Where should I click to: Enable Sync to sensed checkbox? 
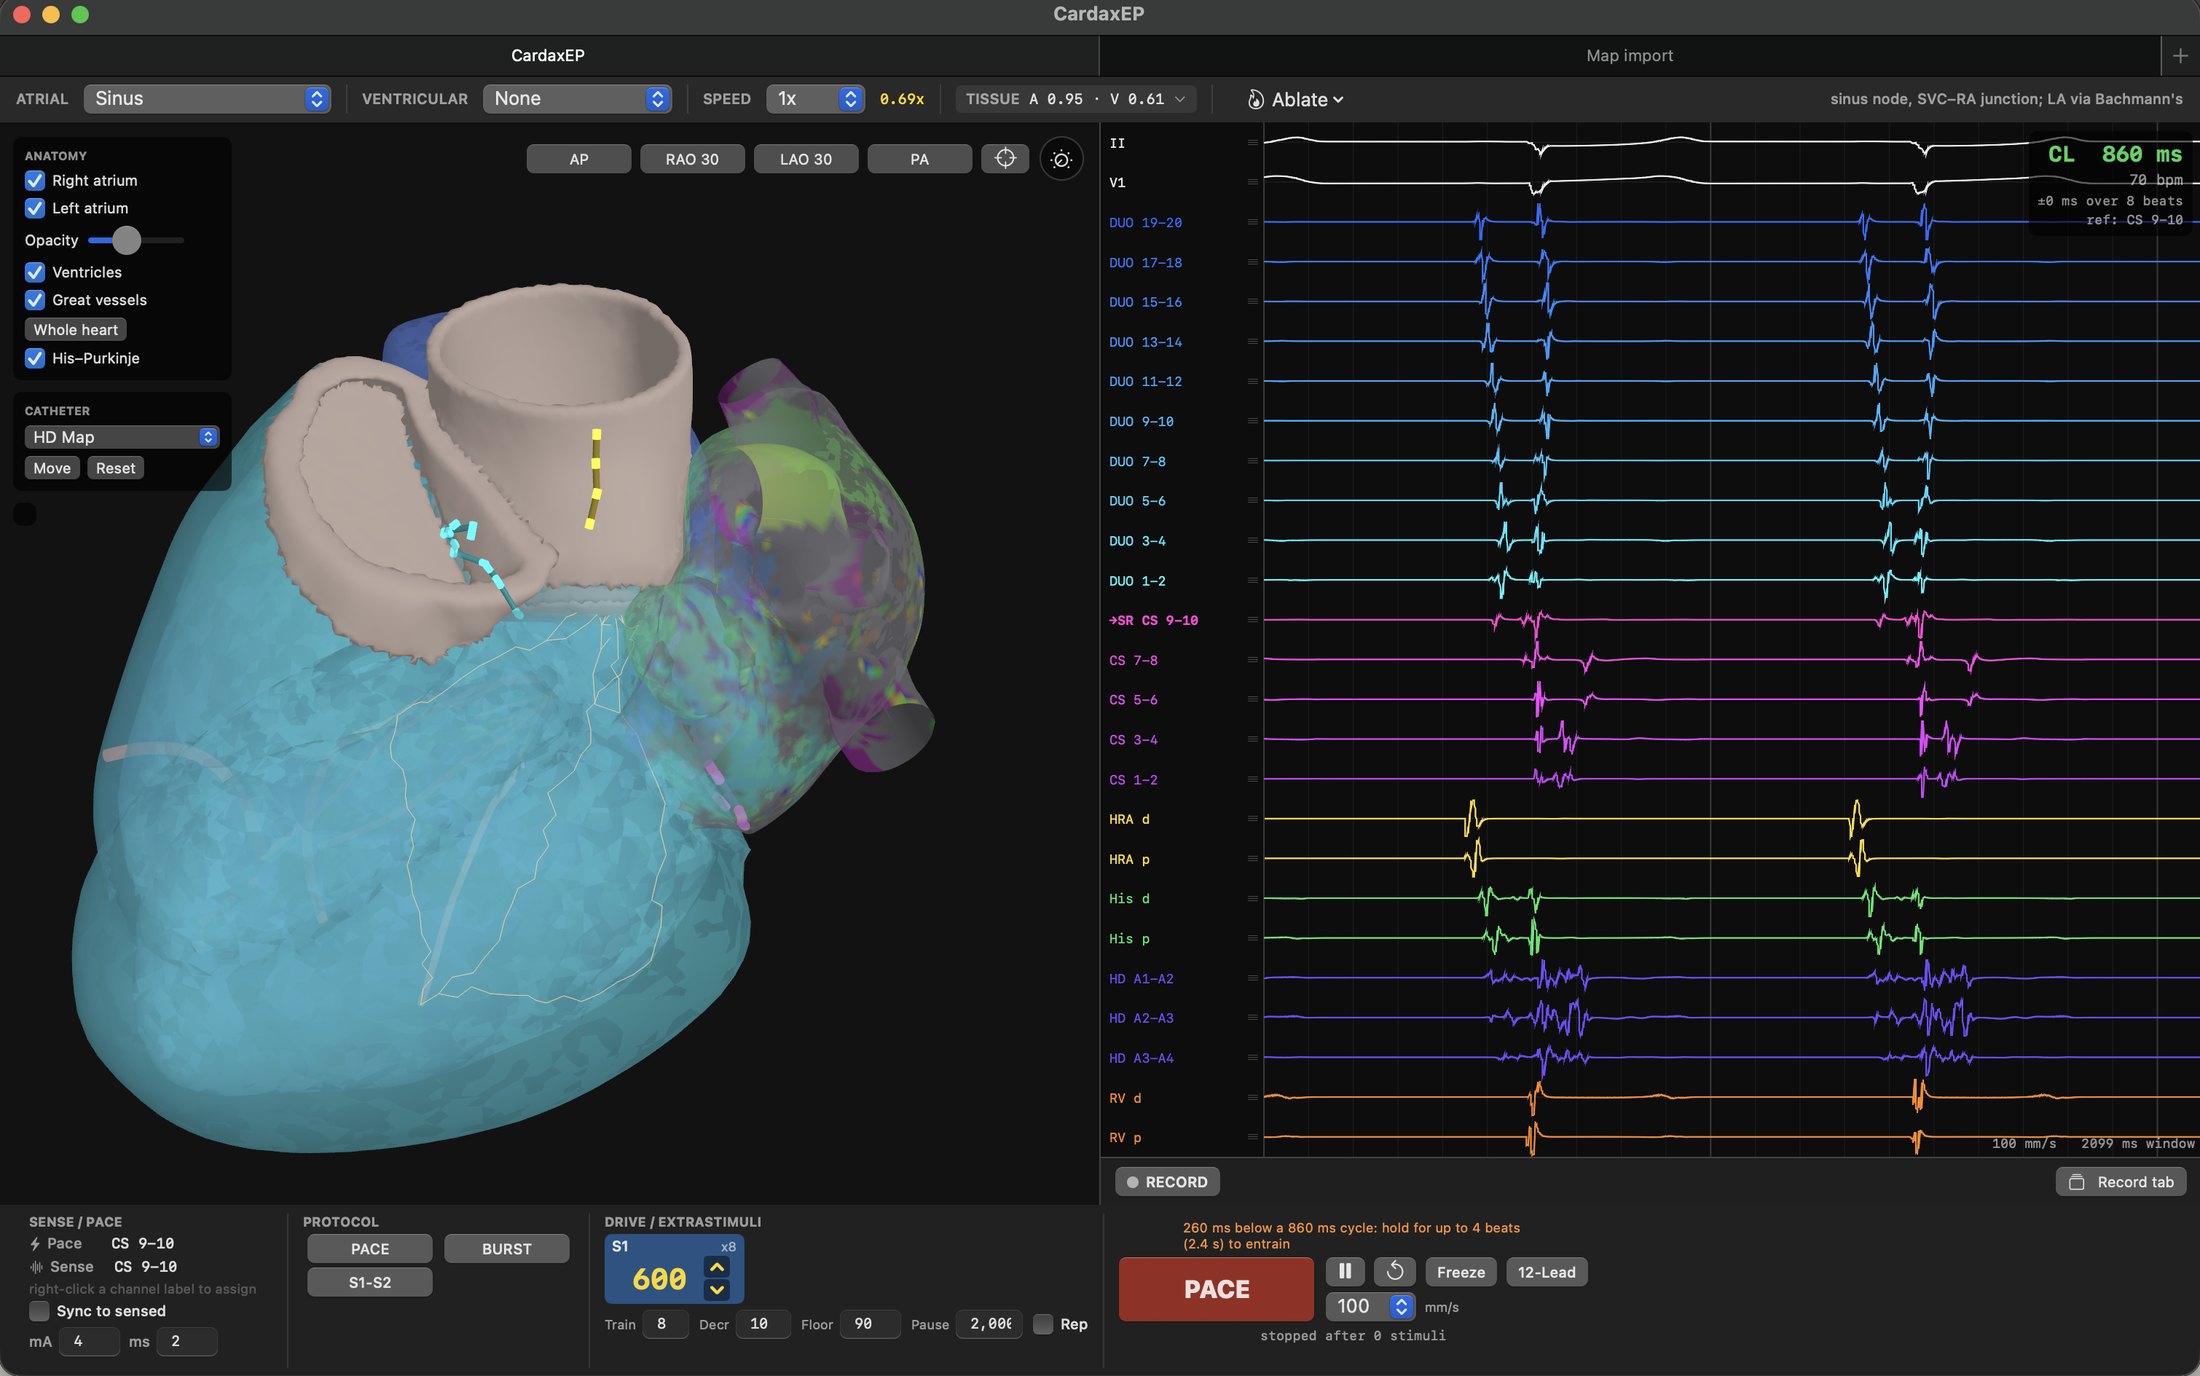pyautogui.click(x=39, y=1311)
